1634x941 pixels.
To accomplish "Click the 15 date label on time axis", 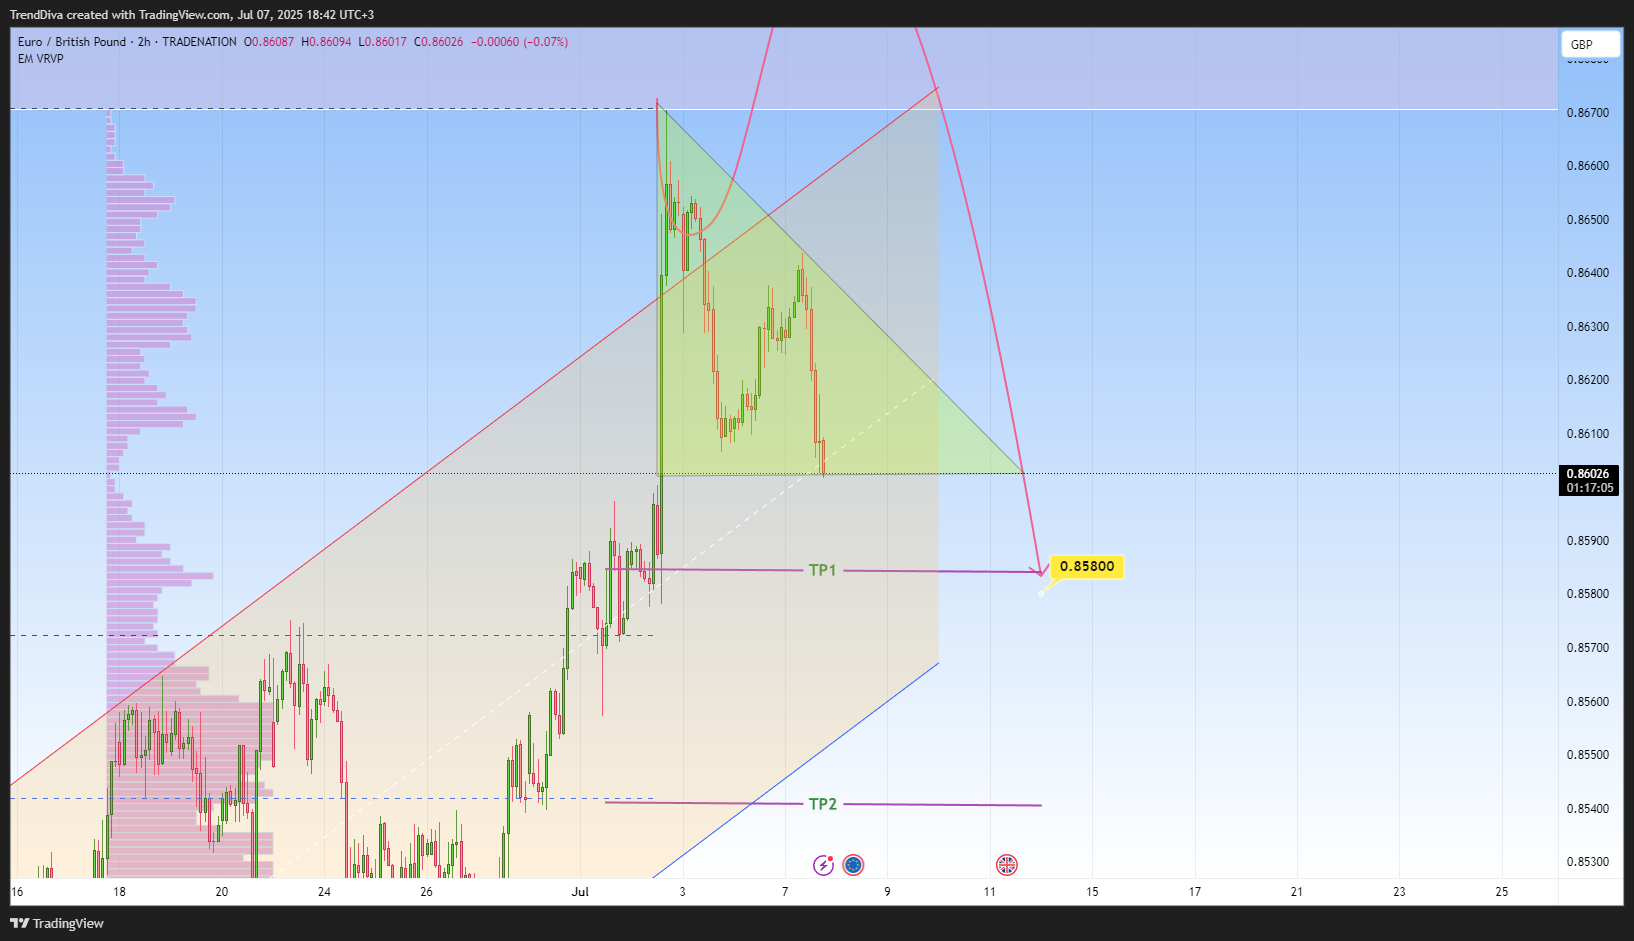I will coord(1092,892).
